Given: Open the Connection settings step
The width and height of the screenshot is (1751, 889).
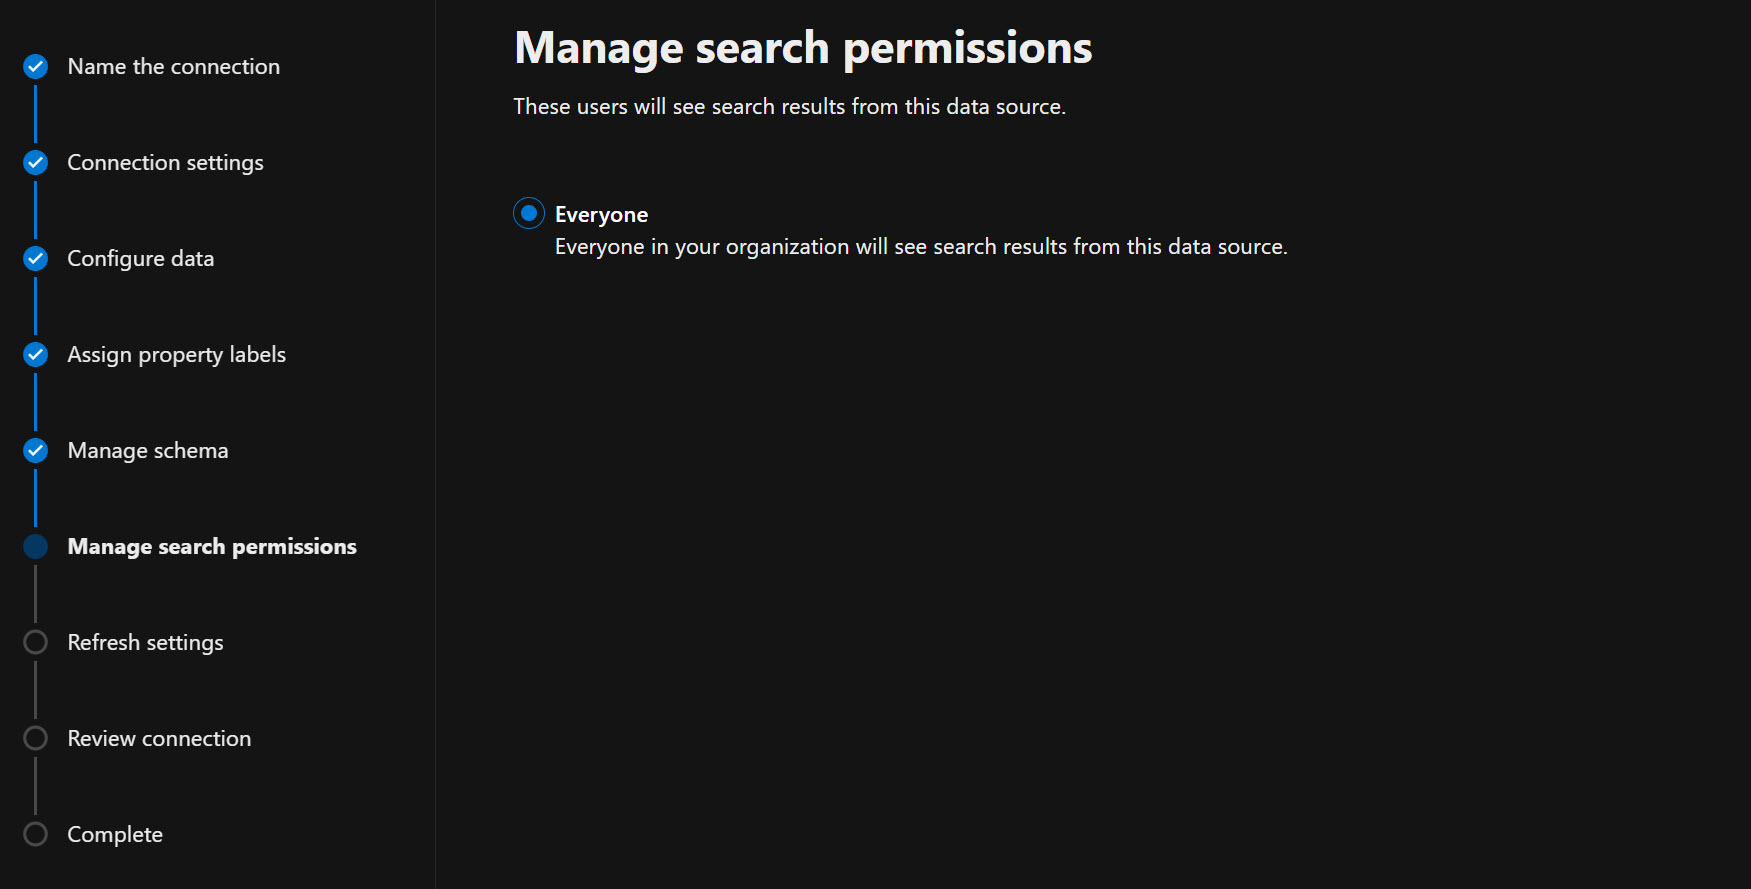Looking at the screenshot, I should pyautogui.click(x=165, y=163).
